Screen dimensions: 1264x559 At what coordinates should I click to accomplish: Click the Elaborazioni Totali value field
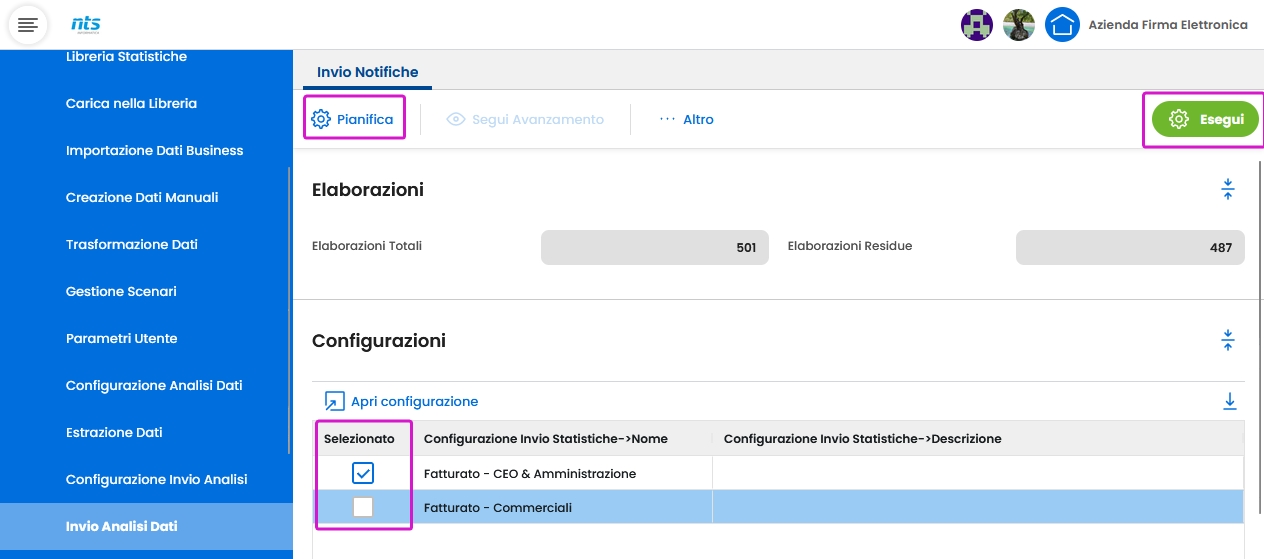[654, 247]
